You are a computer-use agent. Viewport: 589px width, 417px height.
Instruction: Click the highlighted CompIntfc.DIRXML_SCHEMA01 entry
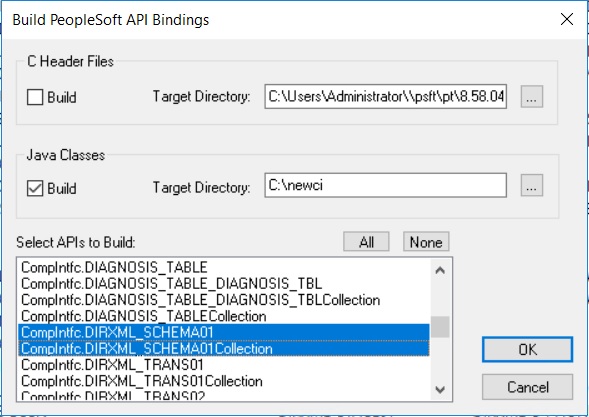pos(224,332)
